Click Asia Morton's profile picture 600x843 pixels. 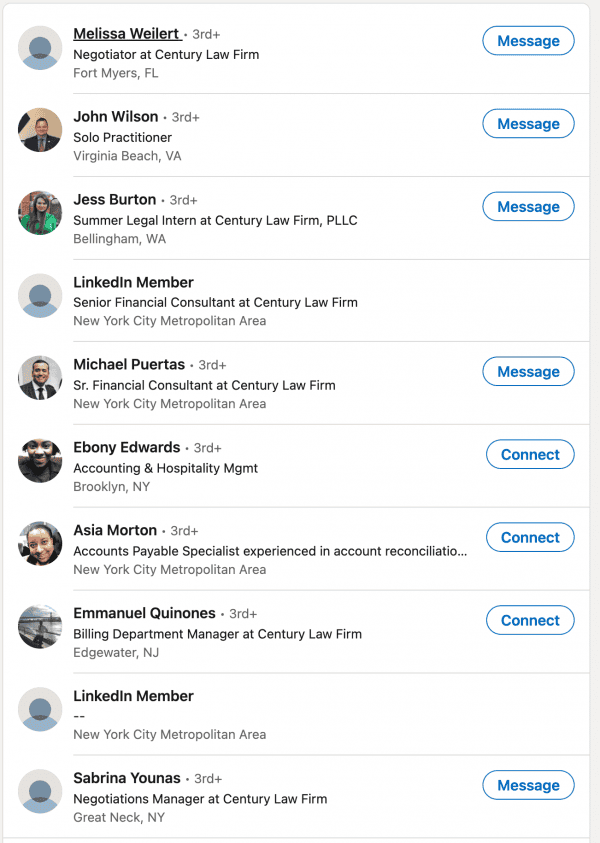[x=40, y=544]
